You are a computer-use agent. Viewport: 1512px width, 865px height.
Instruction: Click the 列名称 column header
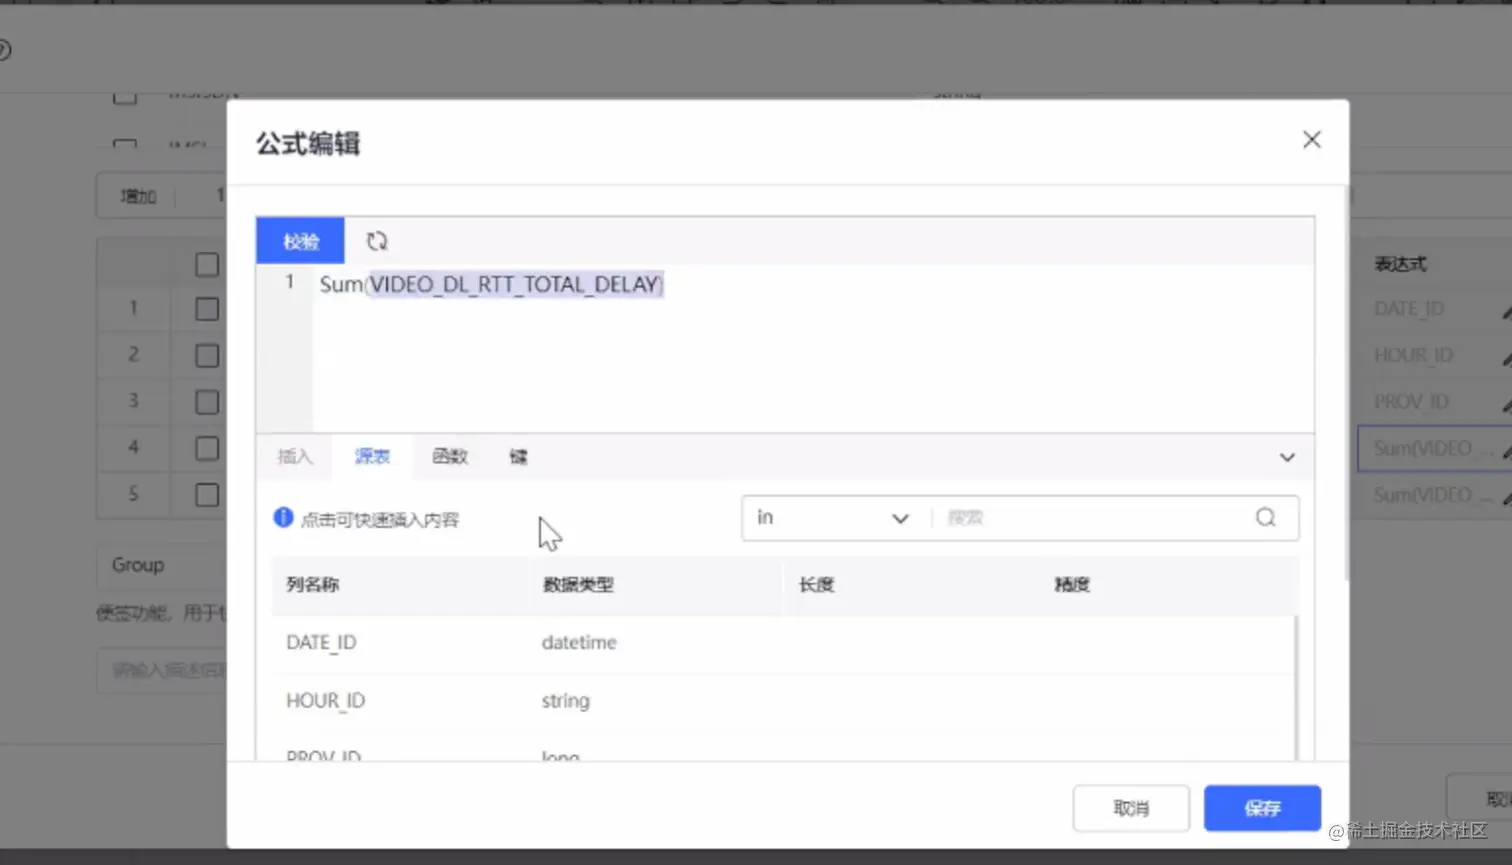pyautogui.click(x=313, y=585)
